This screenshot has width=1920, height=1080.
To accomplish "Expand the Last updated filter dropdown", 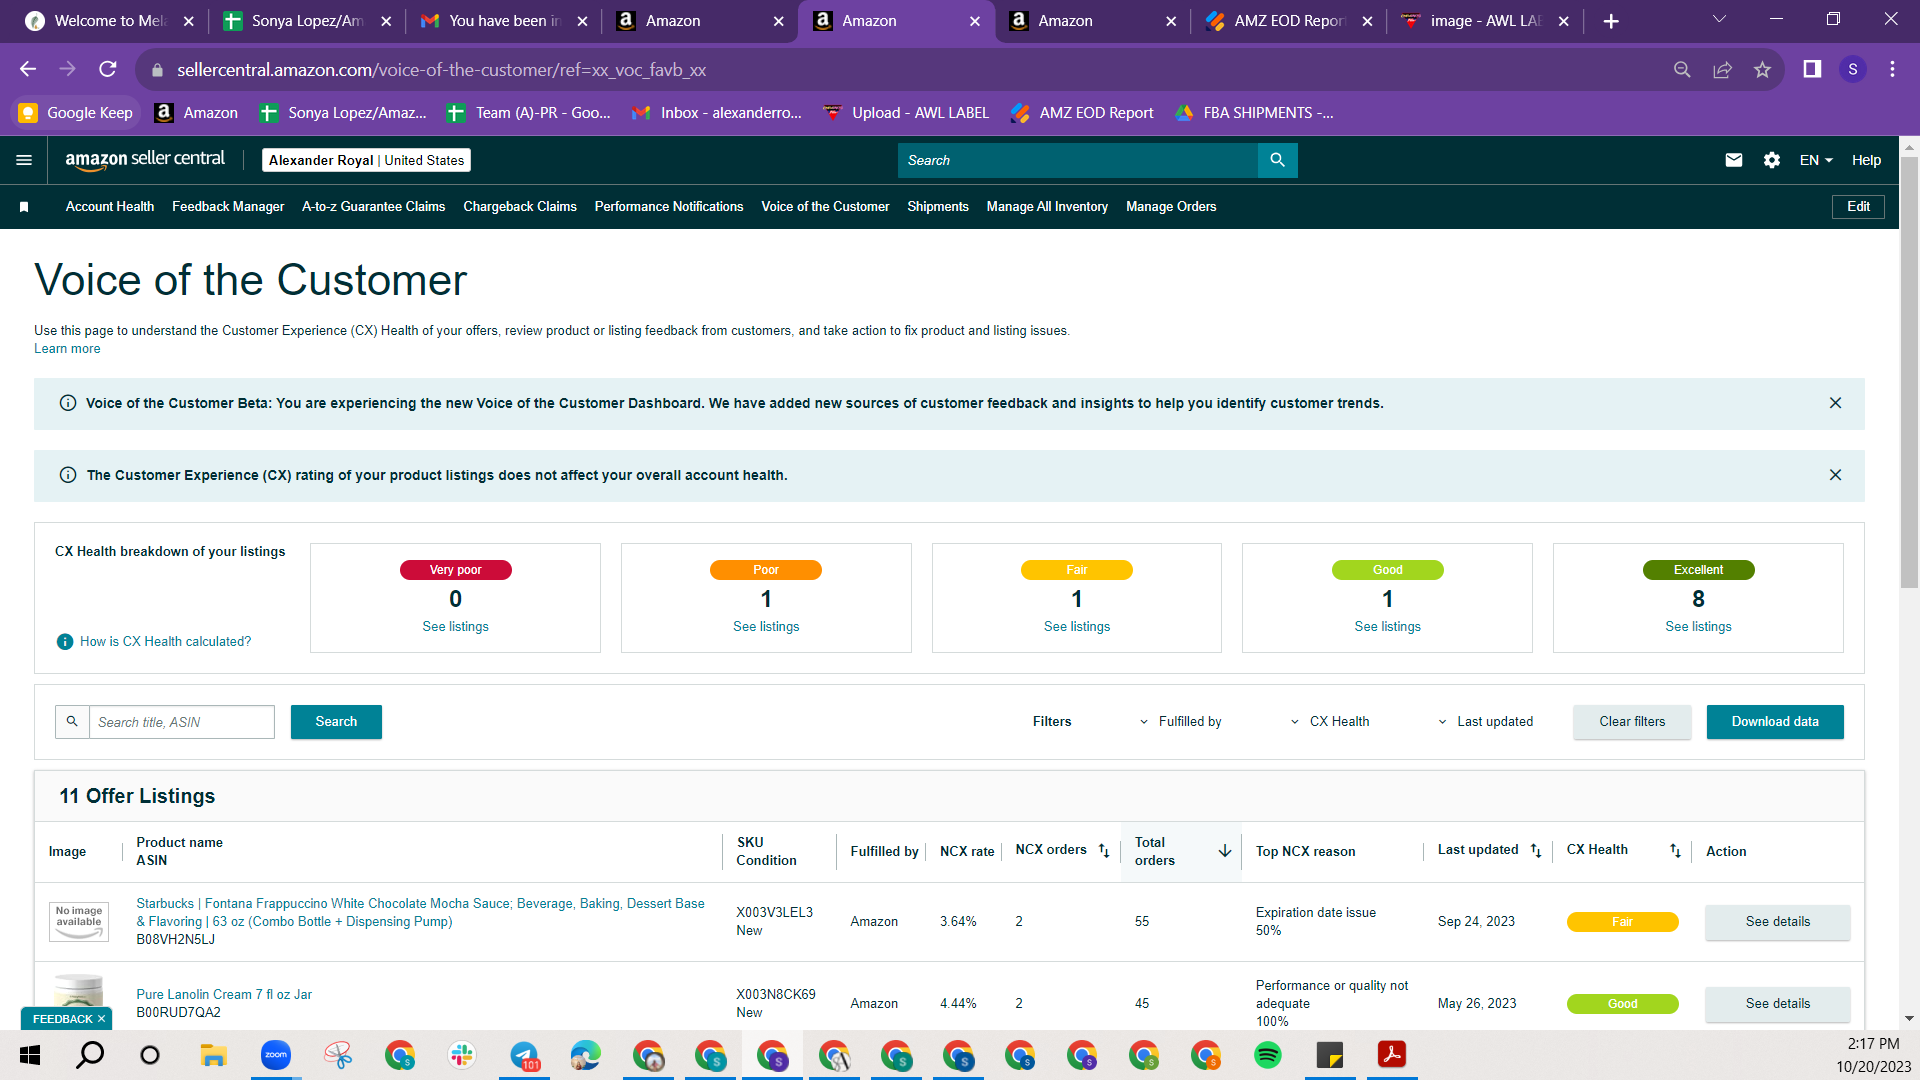I will pos(1485,722).
